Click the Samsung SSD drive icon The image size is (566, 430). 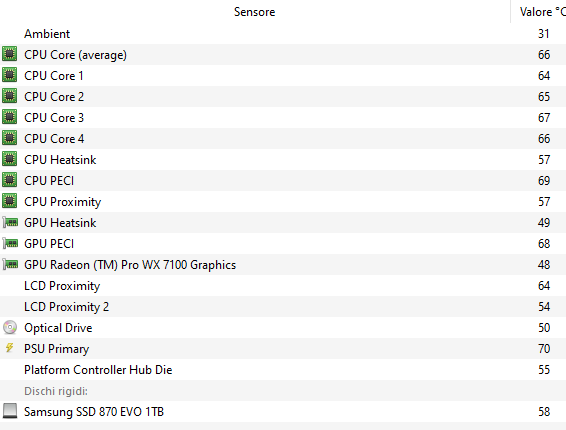tap(10, 411)
